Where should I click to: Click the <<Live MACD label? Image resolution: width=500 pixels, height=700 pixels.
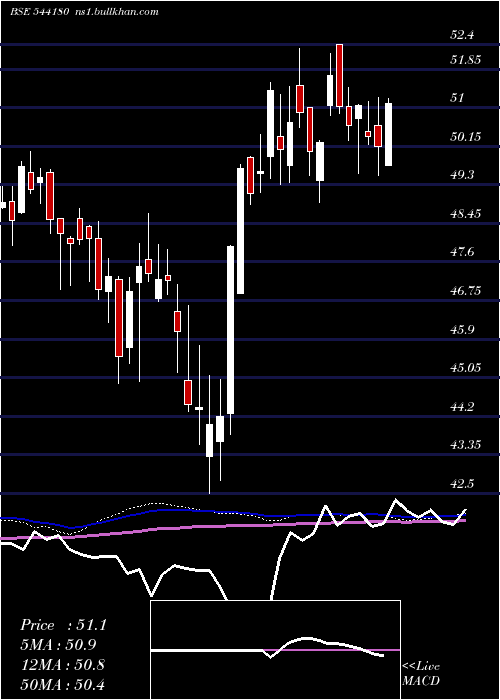point(421,674)
